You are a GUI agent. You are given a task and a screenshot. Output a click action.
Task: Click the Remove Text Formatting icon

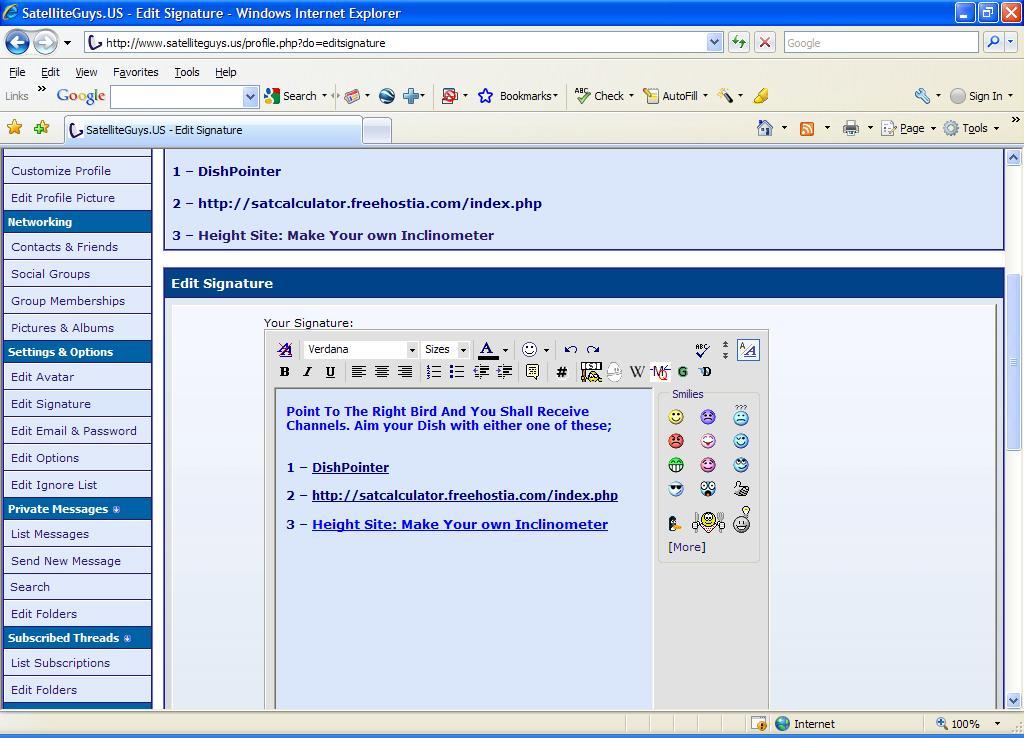[285, 349]
